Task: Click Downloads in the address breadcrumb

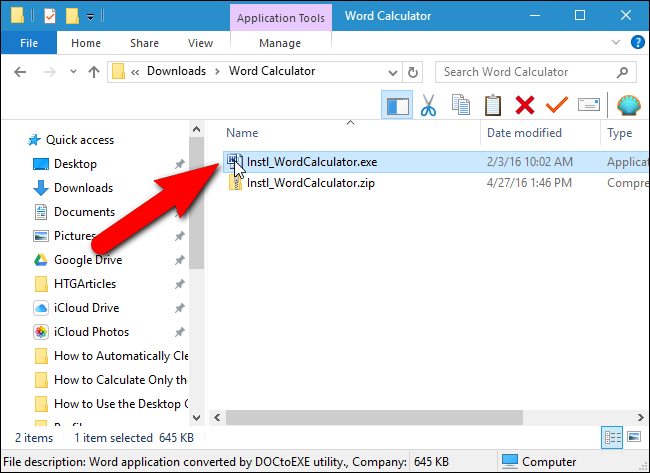Action: (177, 71)
